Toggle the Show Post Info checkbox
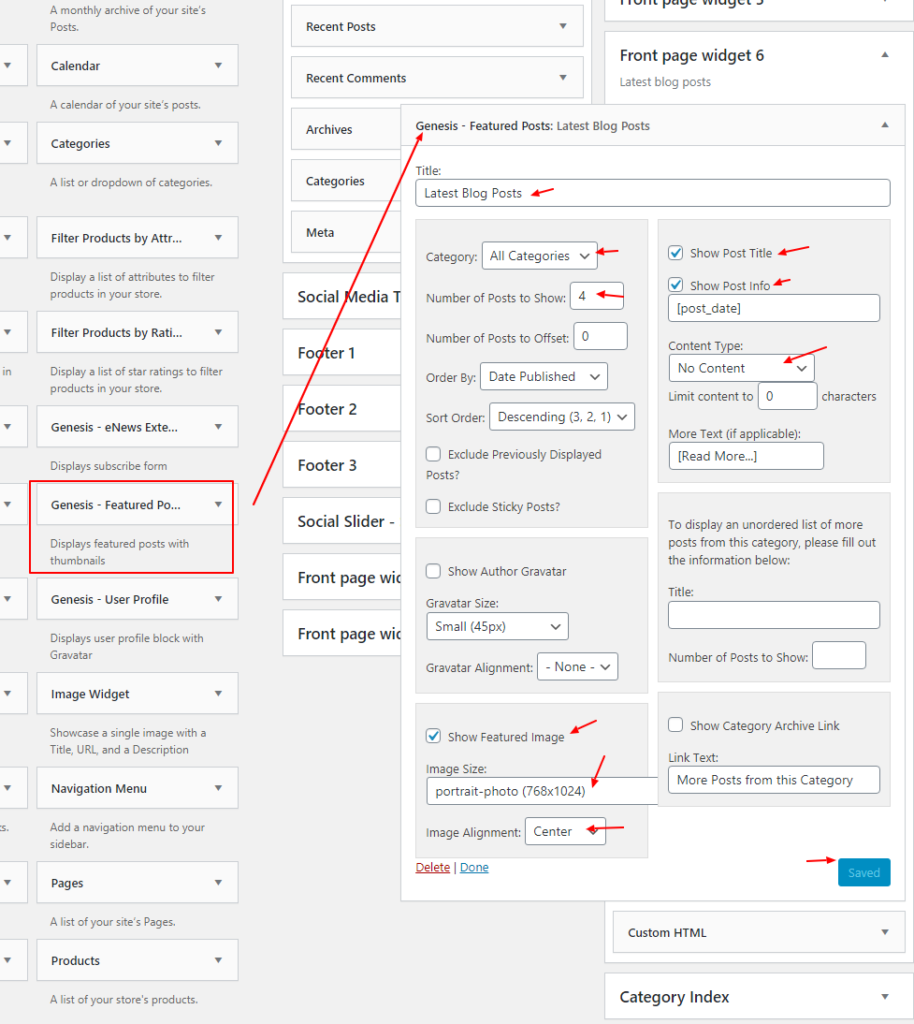914x1024 pixels. point(676,285)
